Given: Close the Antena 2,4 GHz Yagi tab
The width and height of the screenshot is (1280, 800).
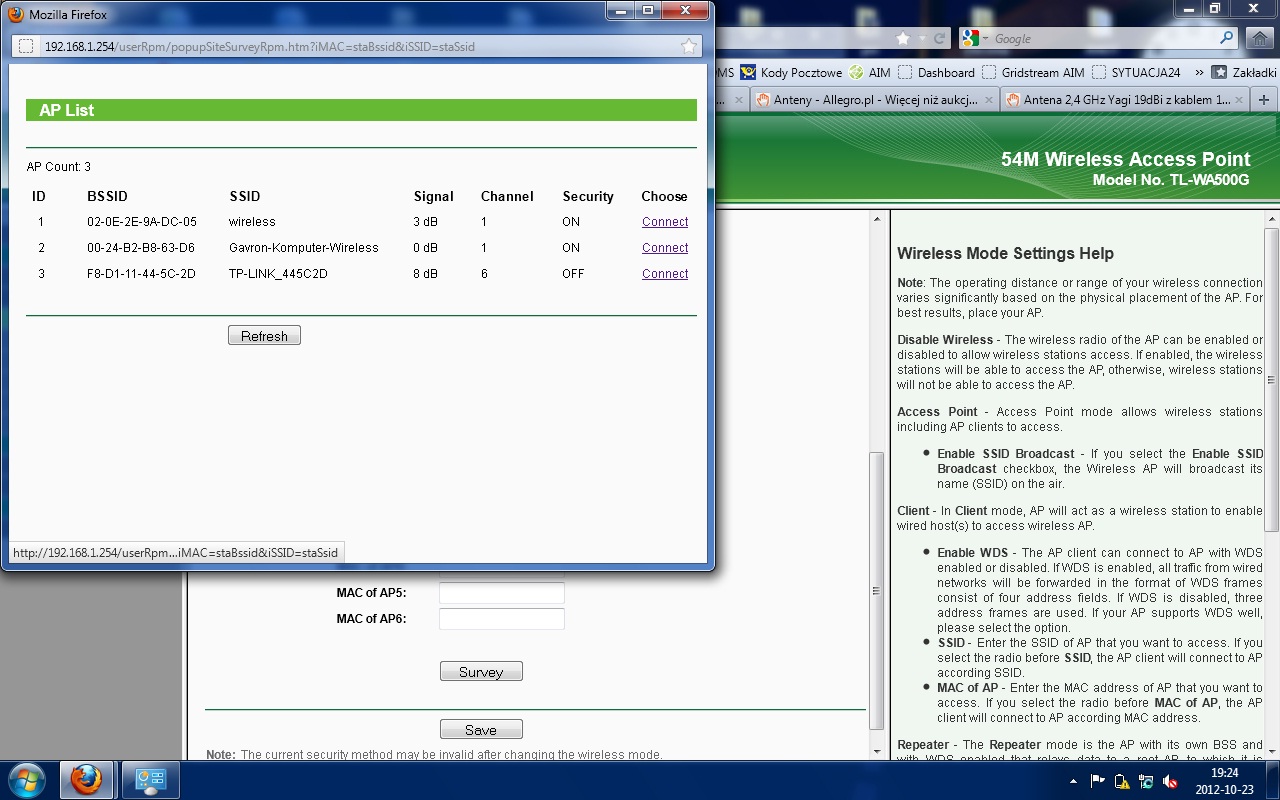Looking at the screenshot, I should (1238, 100).
